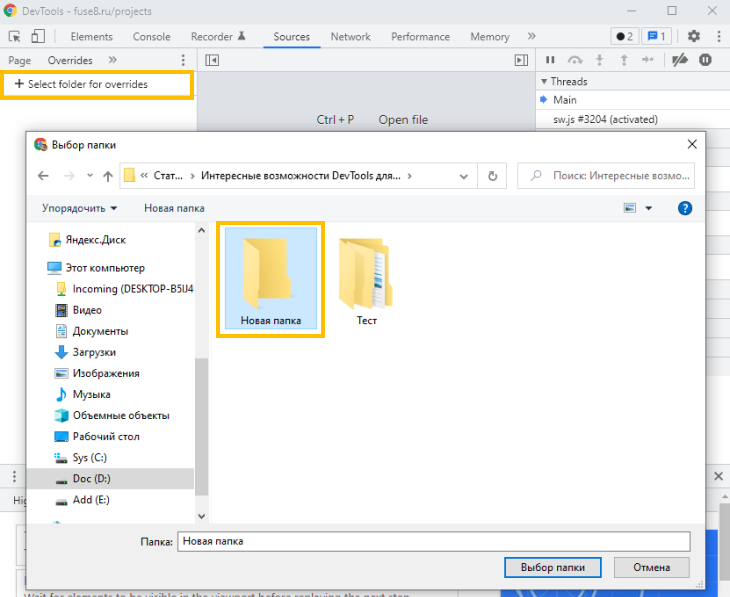Viewport: 730px width, 597px height.
Task: Click the refresh button in folder dialog
Action: tap(492, 176)
